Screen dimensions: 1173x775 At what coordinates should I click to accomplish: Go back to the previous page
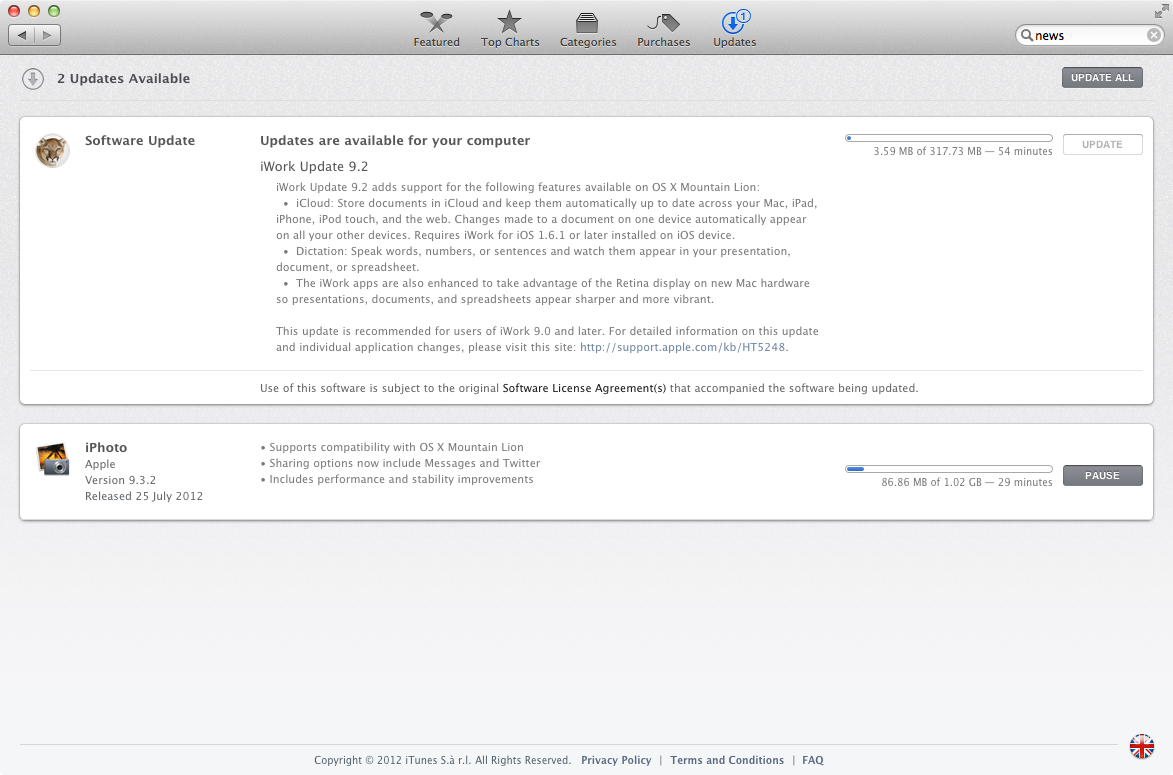point(22,35)
